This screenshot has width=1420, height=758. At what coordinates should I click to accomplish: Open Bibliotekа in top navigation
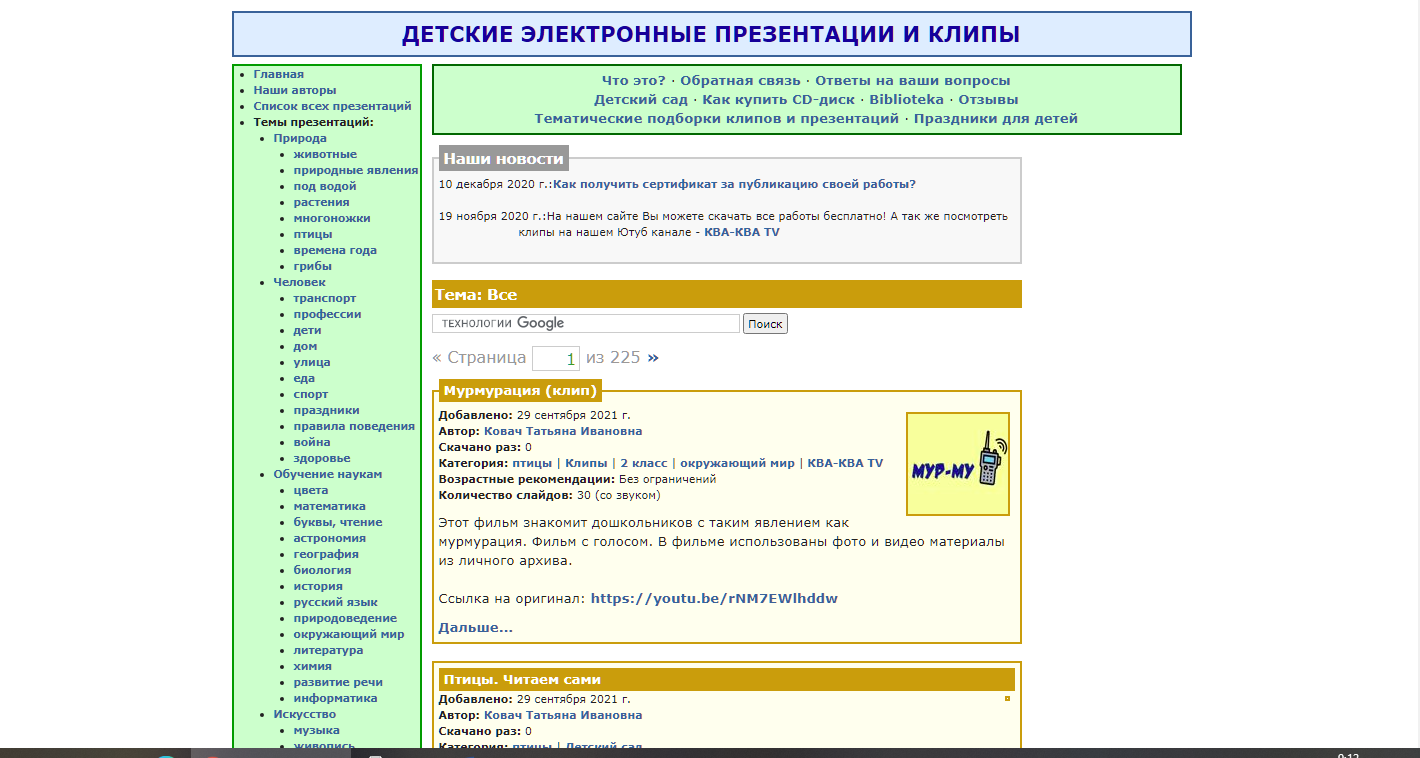[x=907, y=99]
